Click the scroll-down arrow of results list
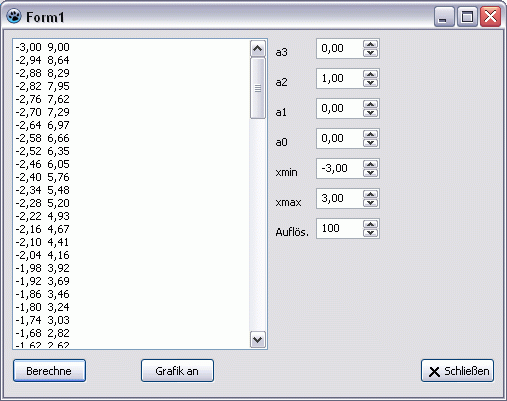 258,340
